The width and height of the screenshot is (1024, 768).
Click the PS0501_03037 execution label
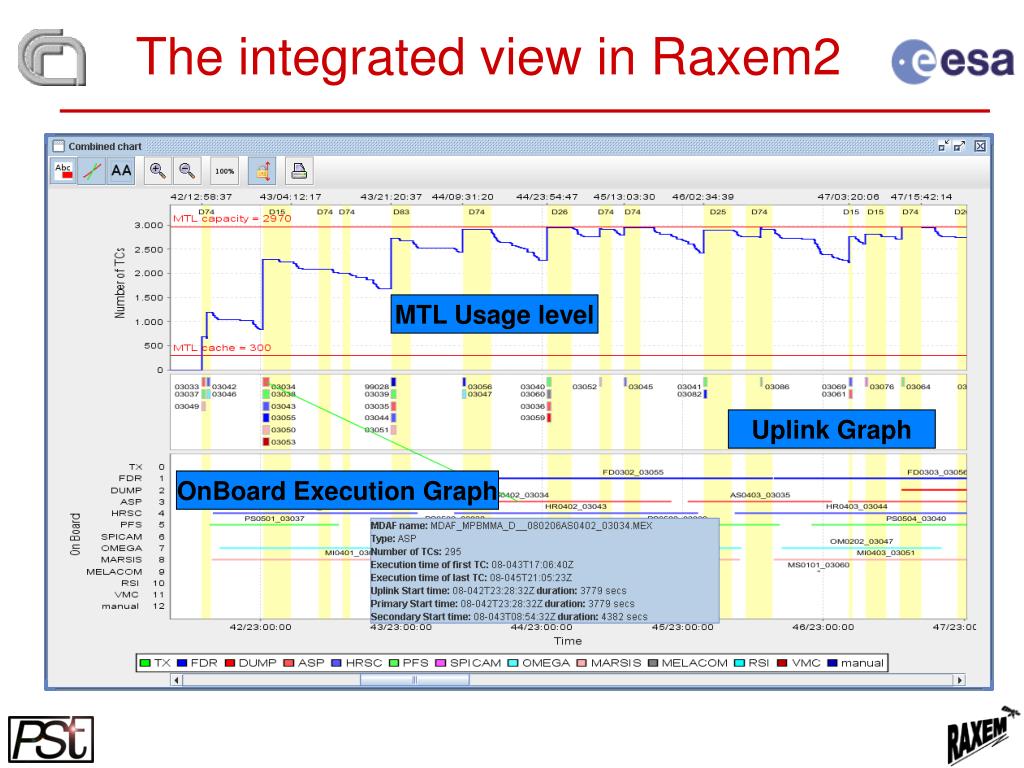pos(274,519)
